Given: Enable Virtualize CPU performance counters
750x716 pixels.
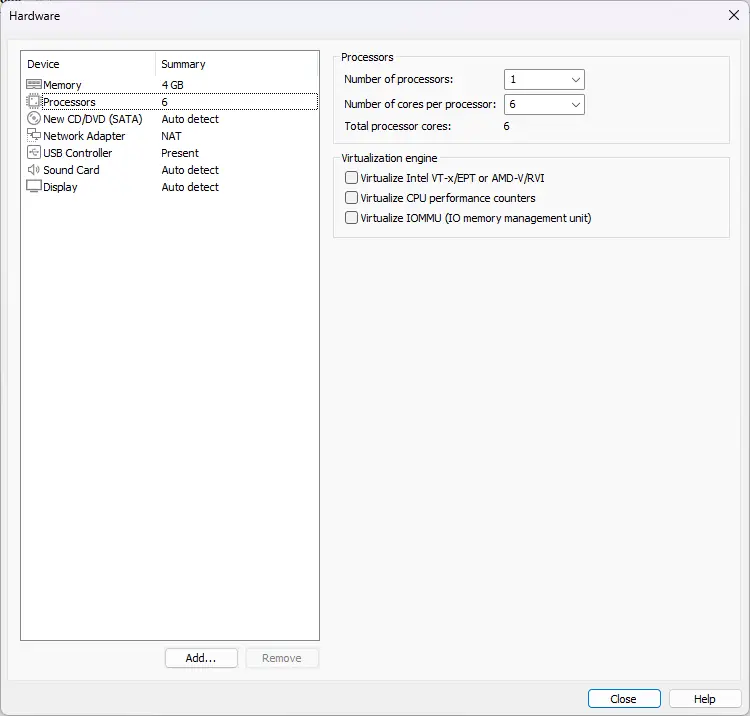Looking at the screenshot, I should [x=351, y=198].
